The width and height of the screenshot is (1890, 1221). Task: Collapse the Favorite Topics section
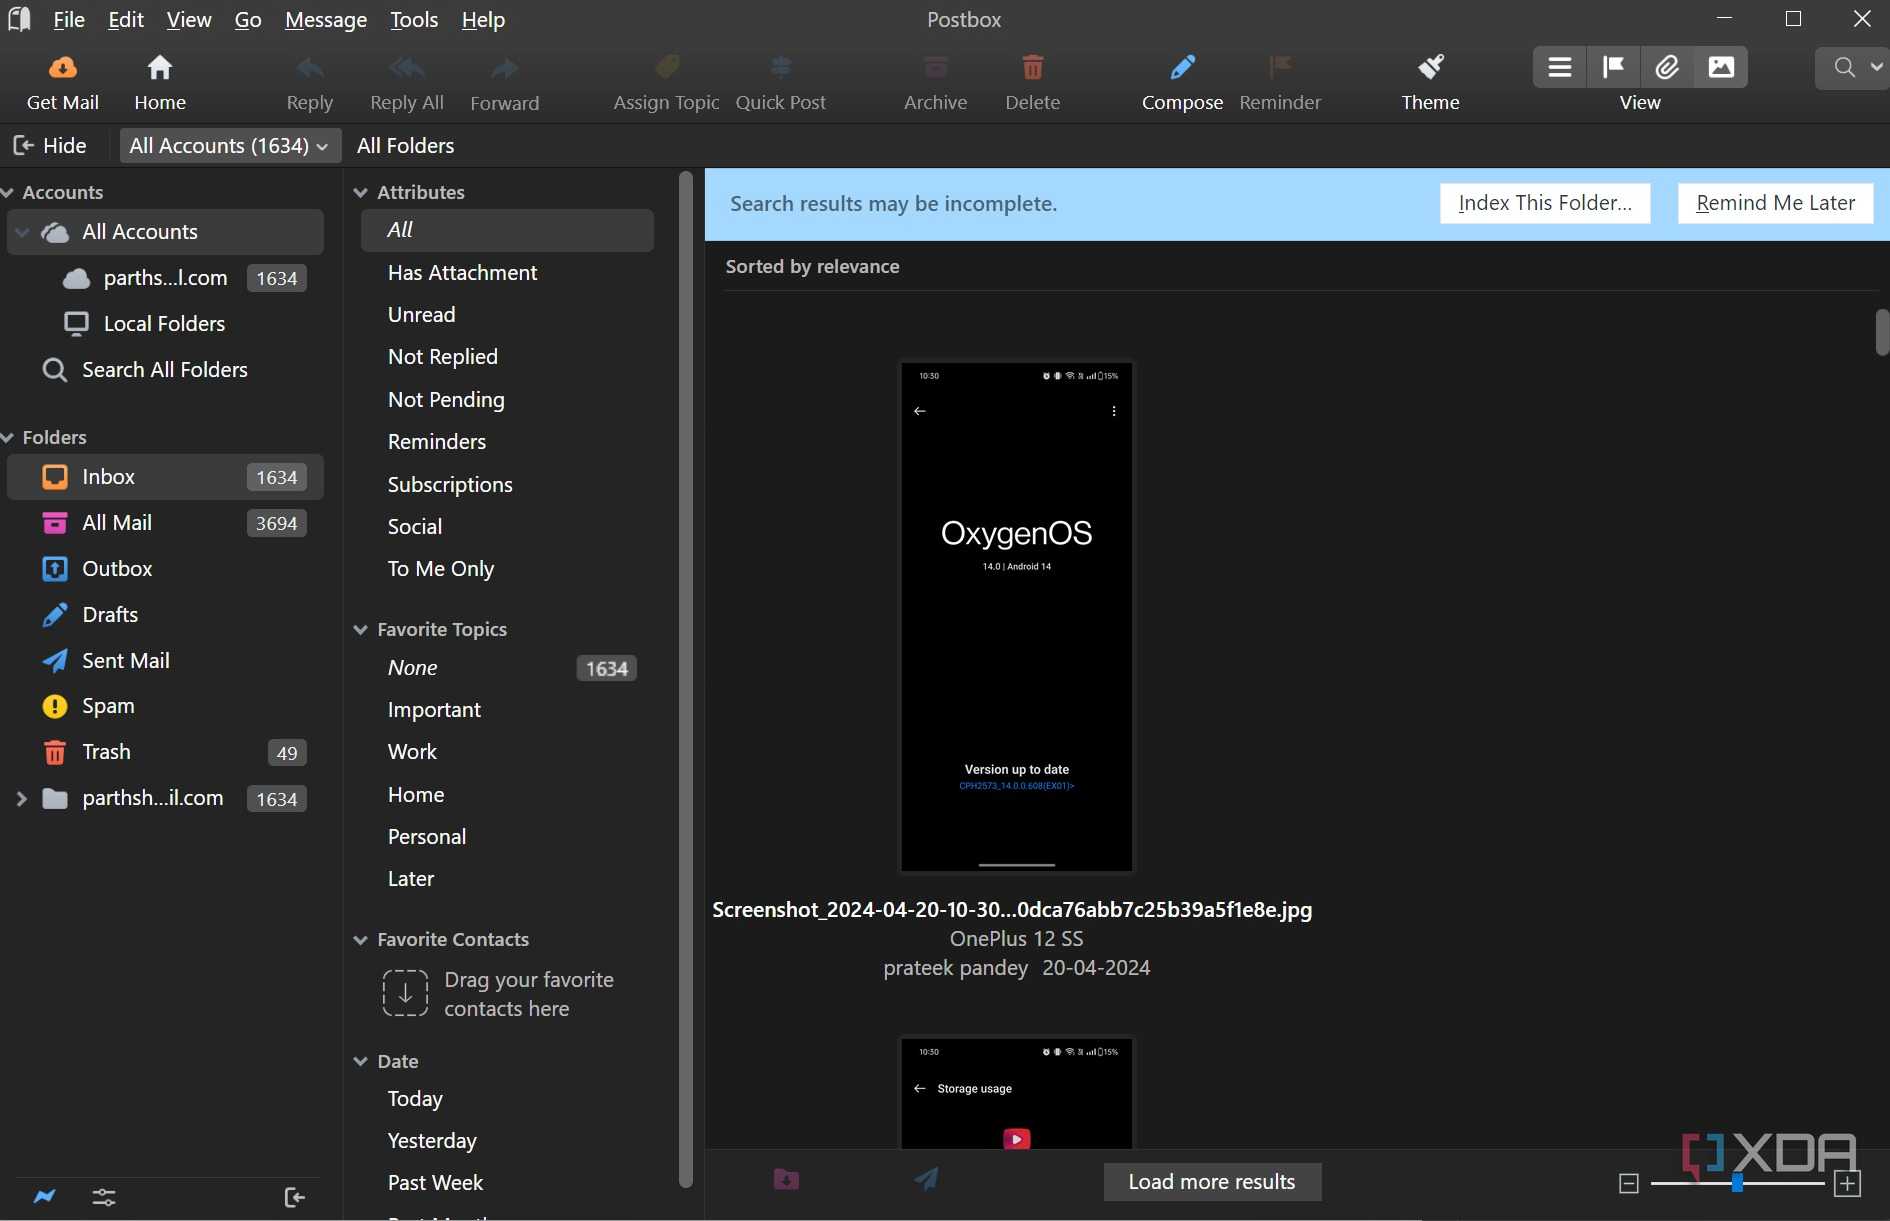361,629
